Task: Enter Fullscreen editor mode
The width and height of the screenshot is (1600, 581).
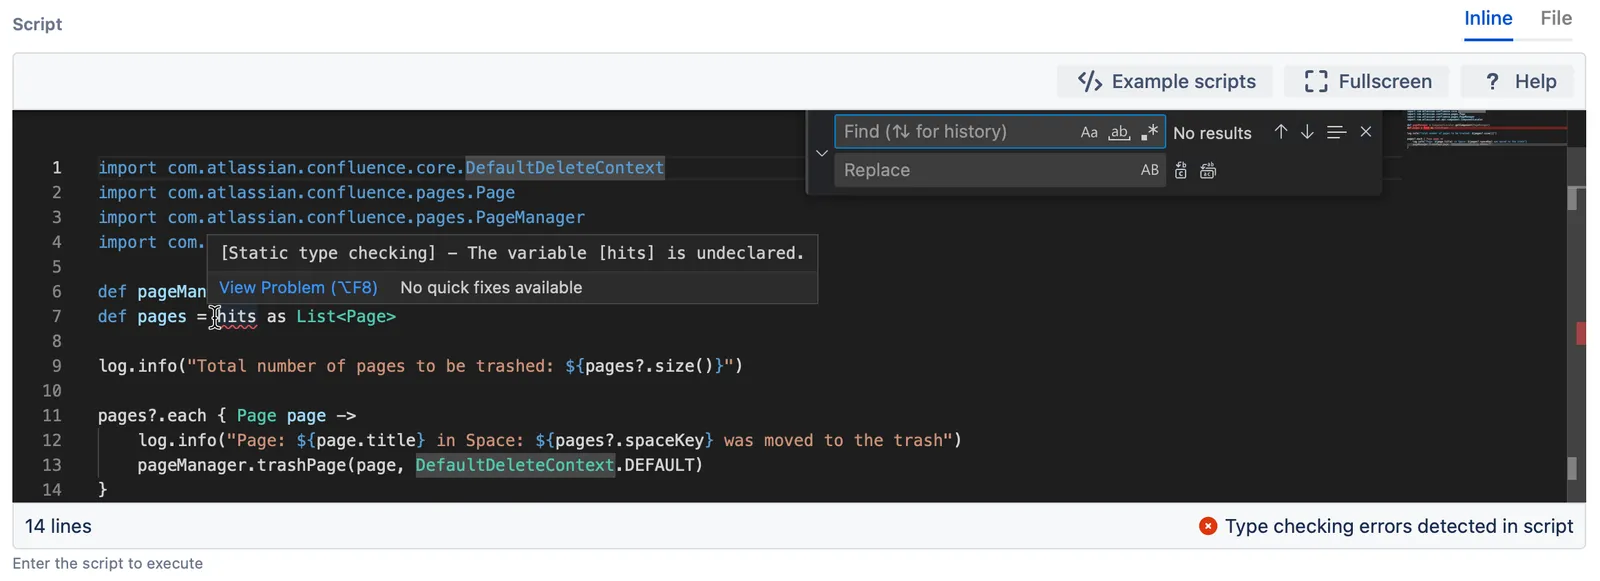Action: pyautogui.click(x=1367, y=81)
